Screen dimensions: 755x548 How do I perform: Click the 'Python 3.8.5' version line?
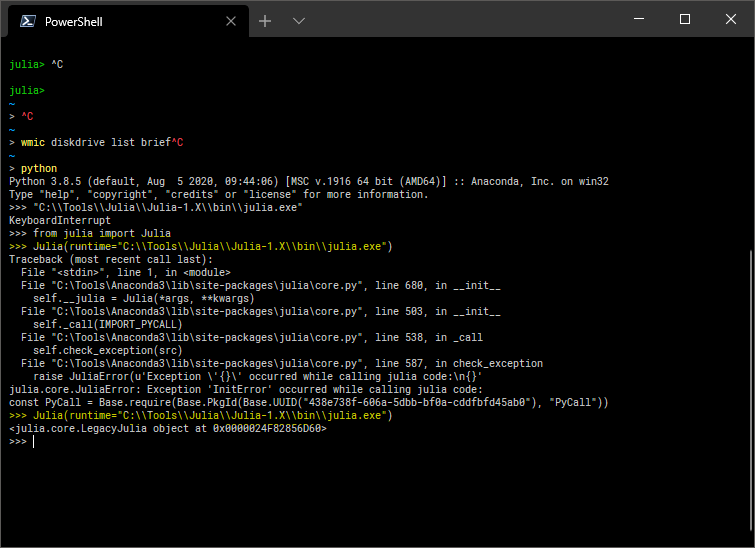309,182
